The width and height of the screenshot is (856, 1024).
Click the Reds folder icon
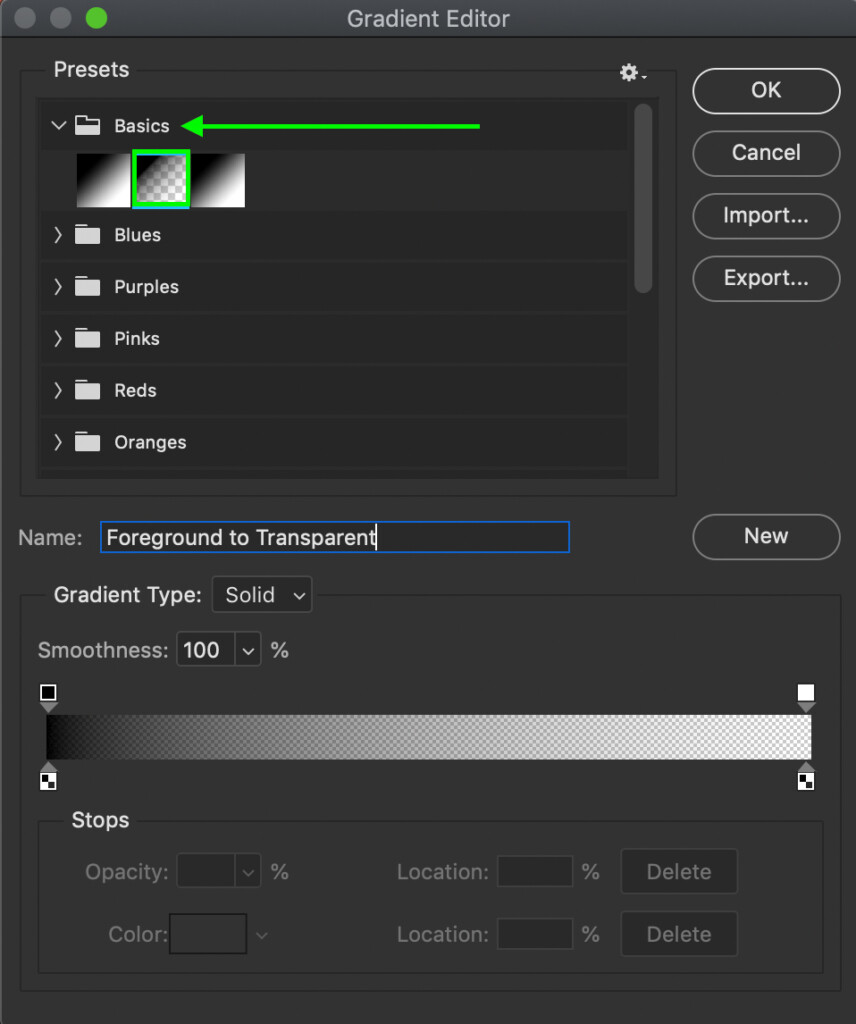88,390
